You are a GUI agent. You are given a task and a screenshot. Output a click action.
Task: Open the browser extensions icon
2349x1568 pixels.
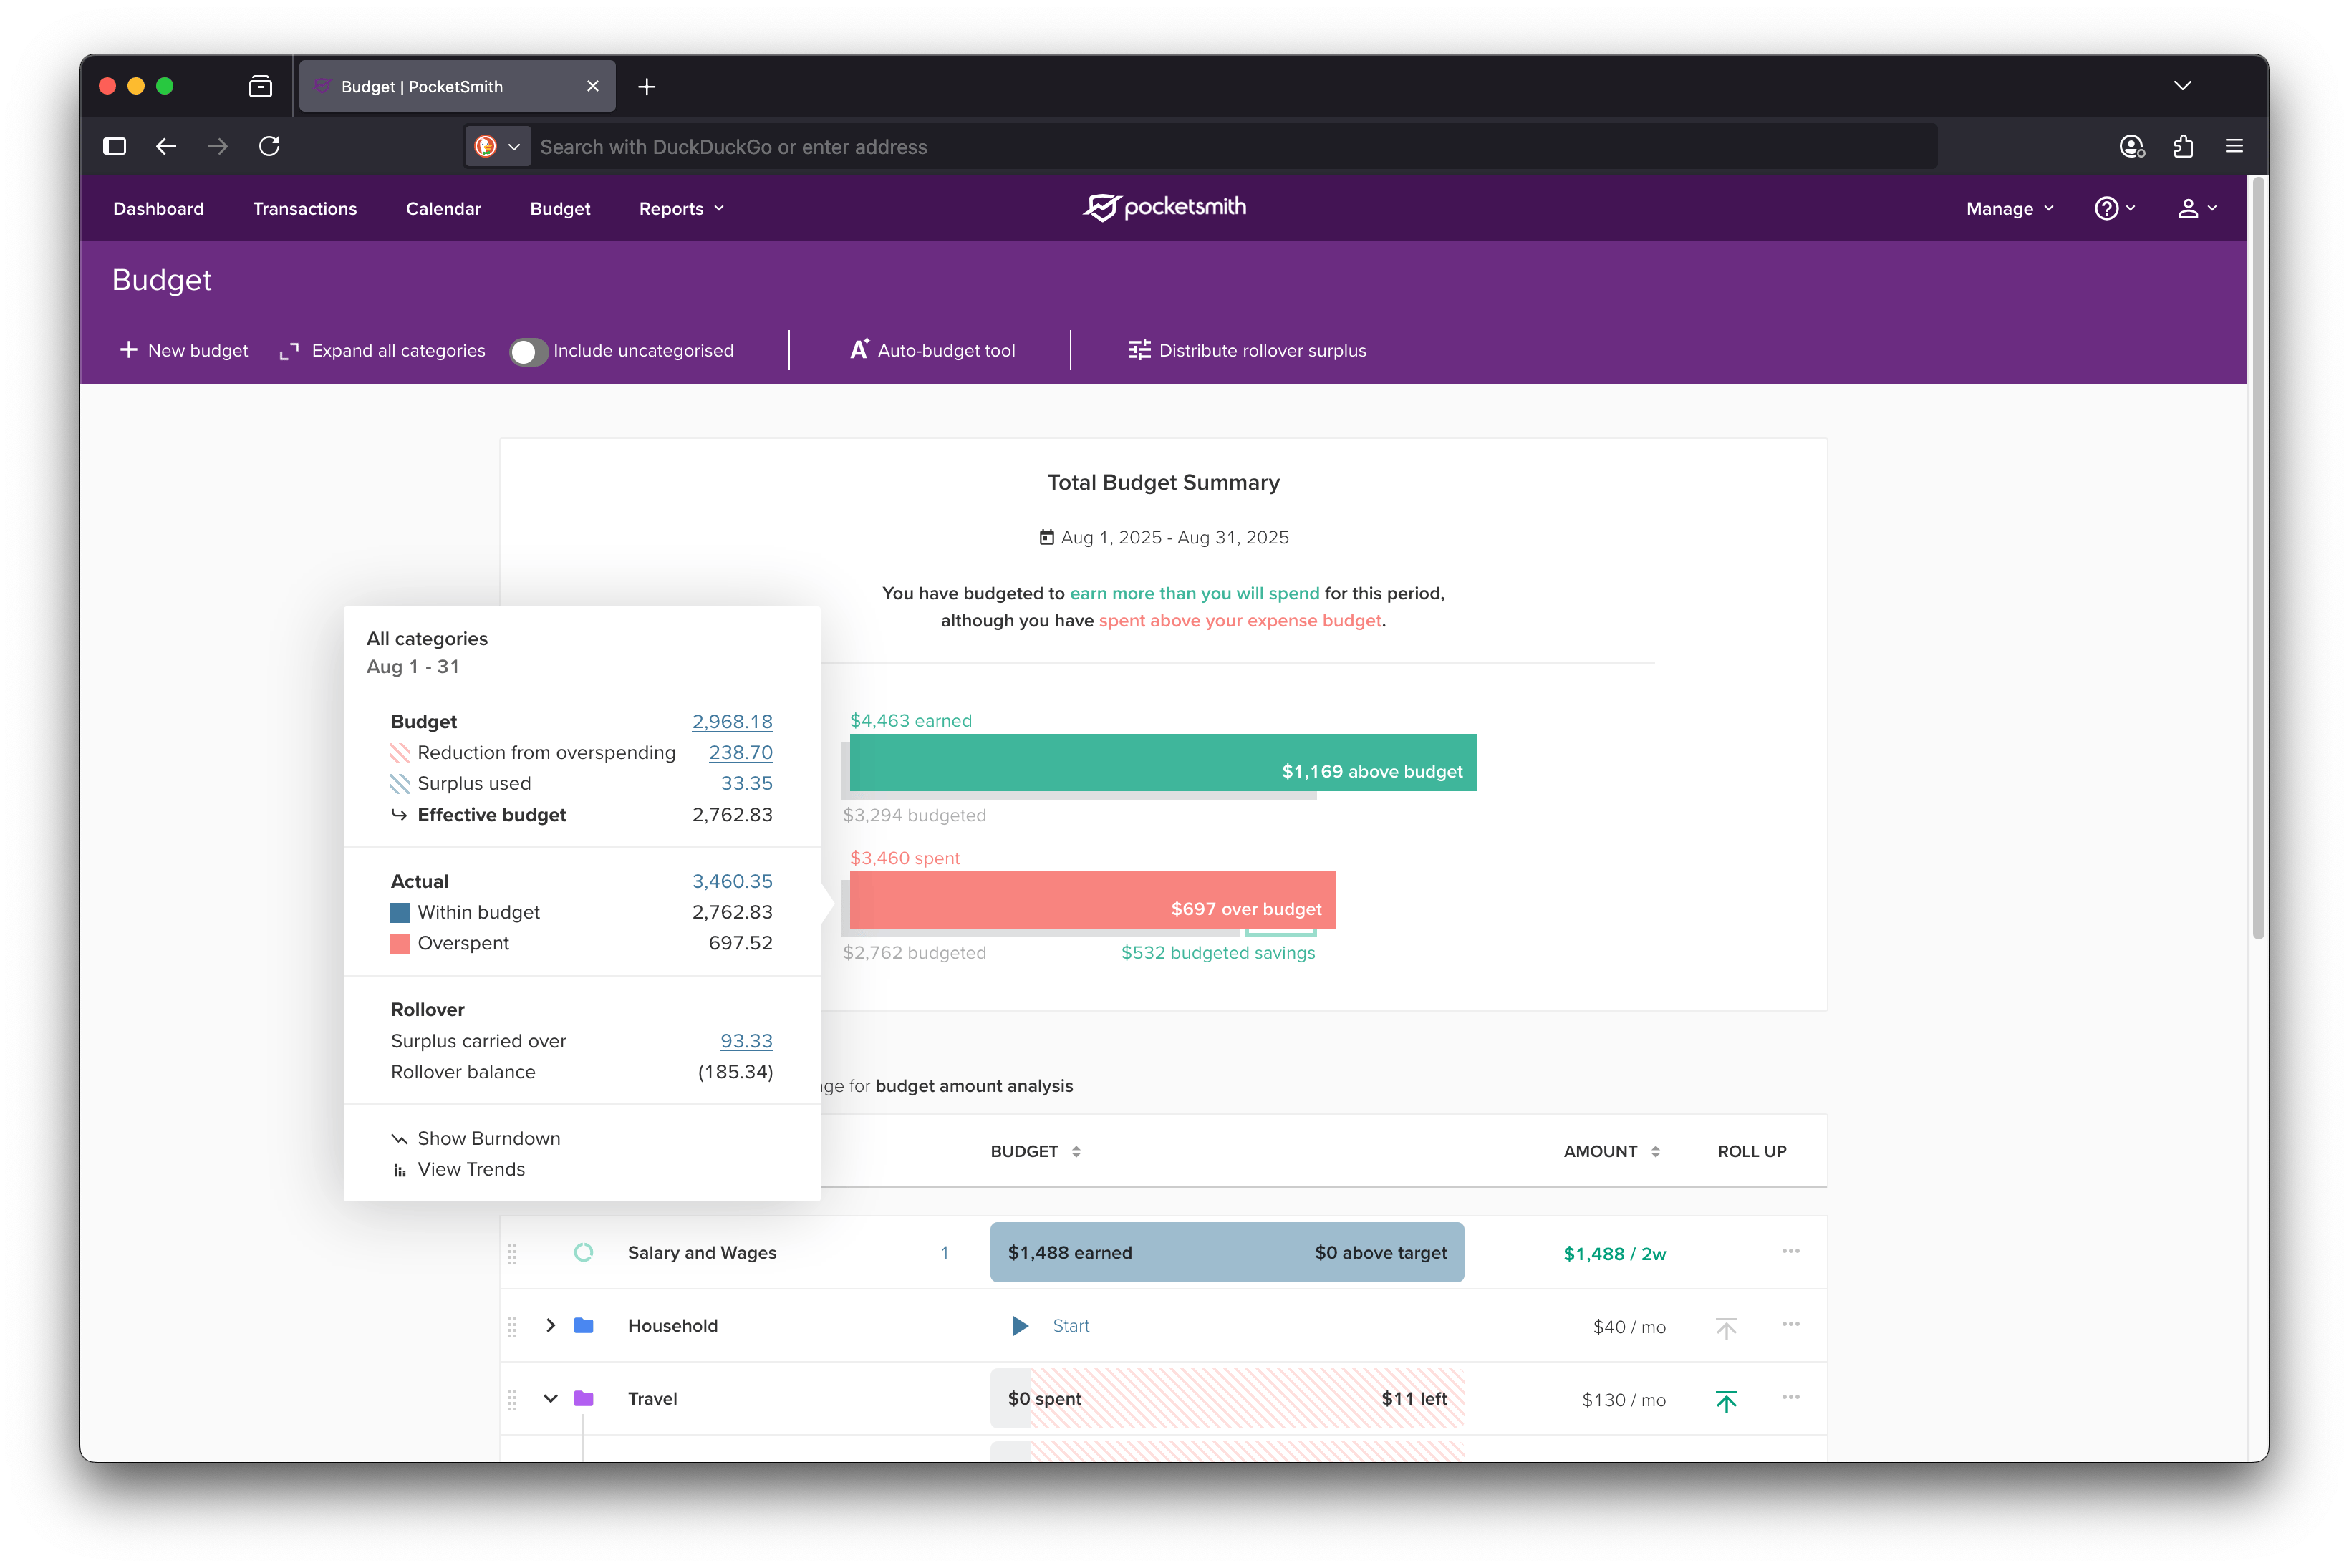2182,146
